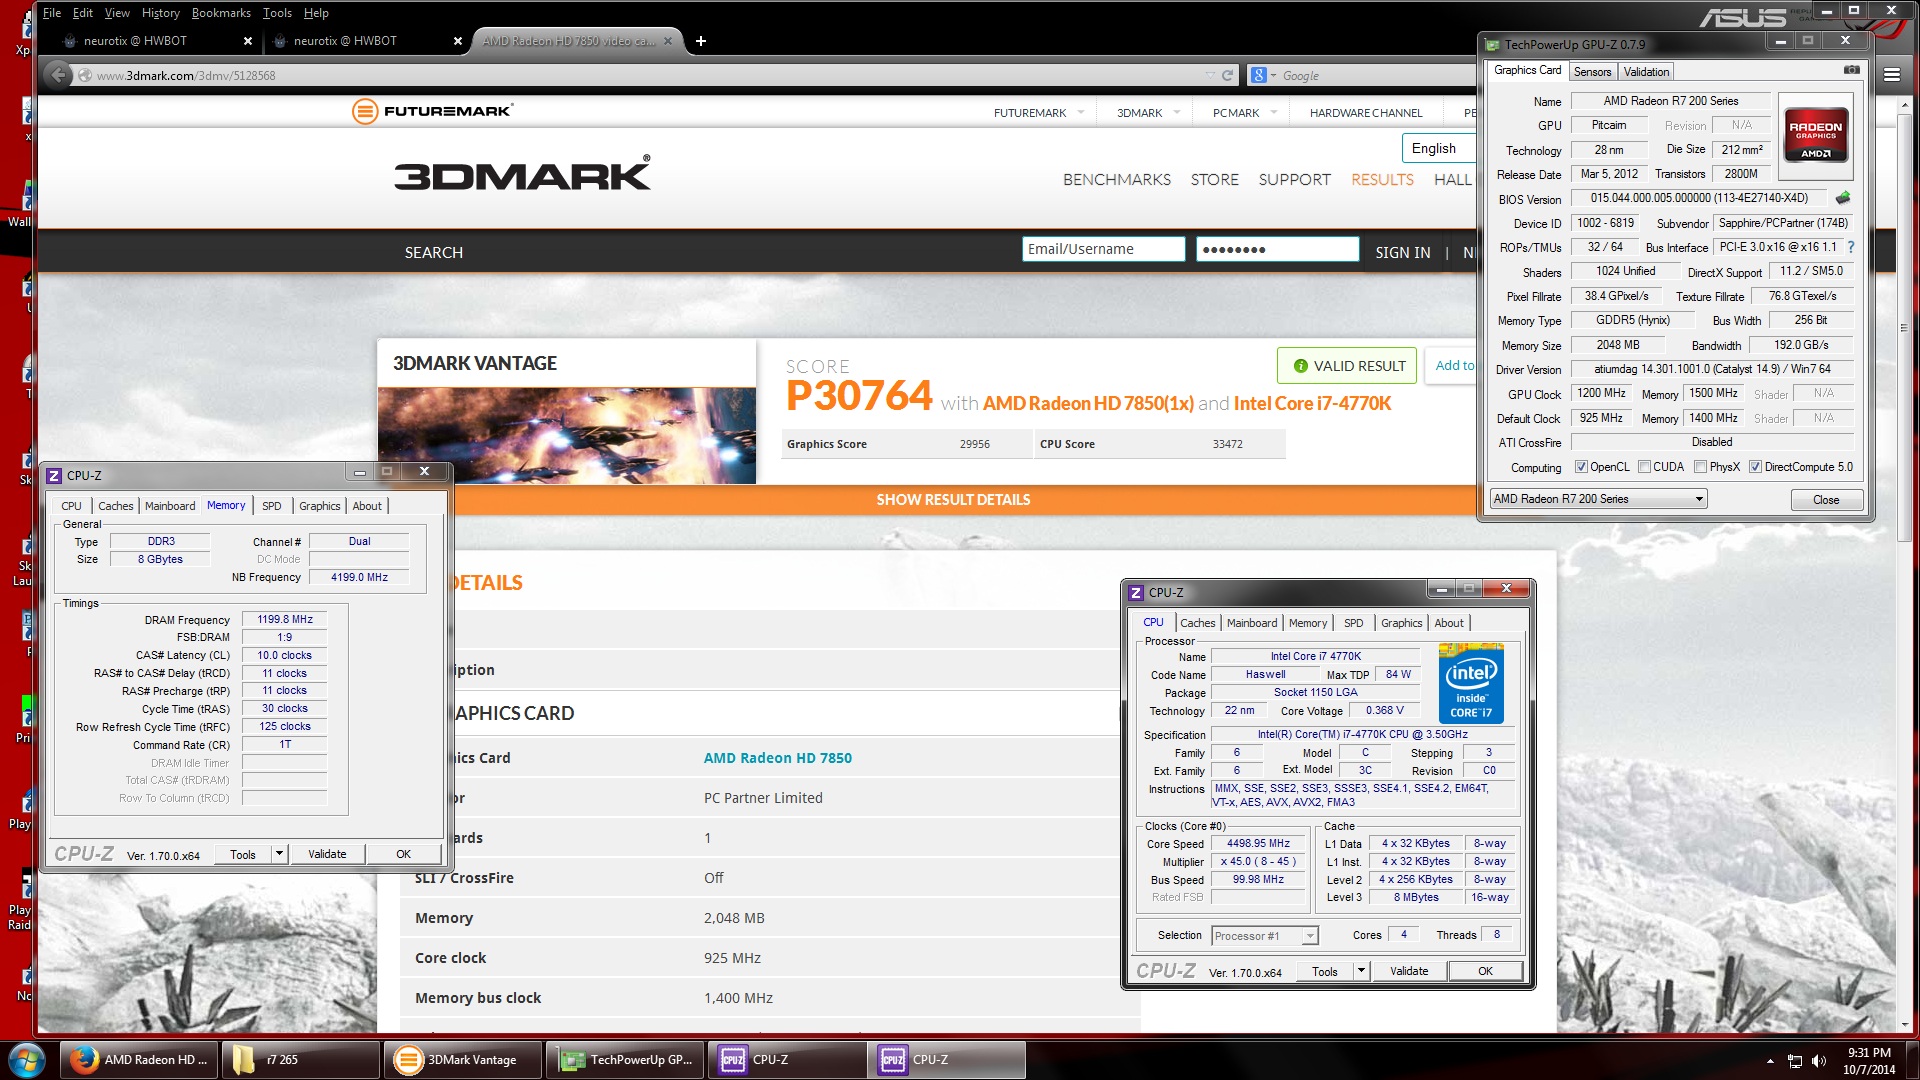Open the Graphics tab in CPU-Z CPU window

(x=1401, y=623)
